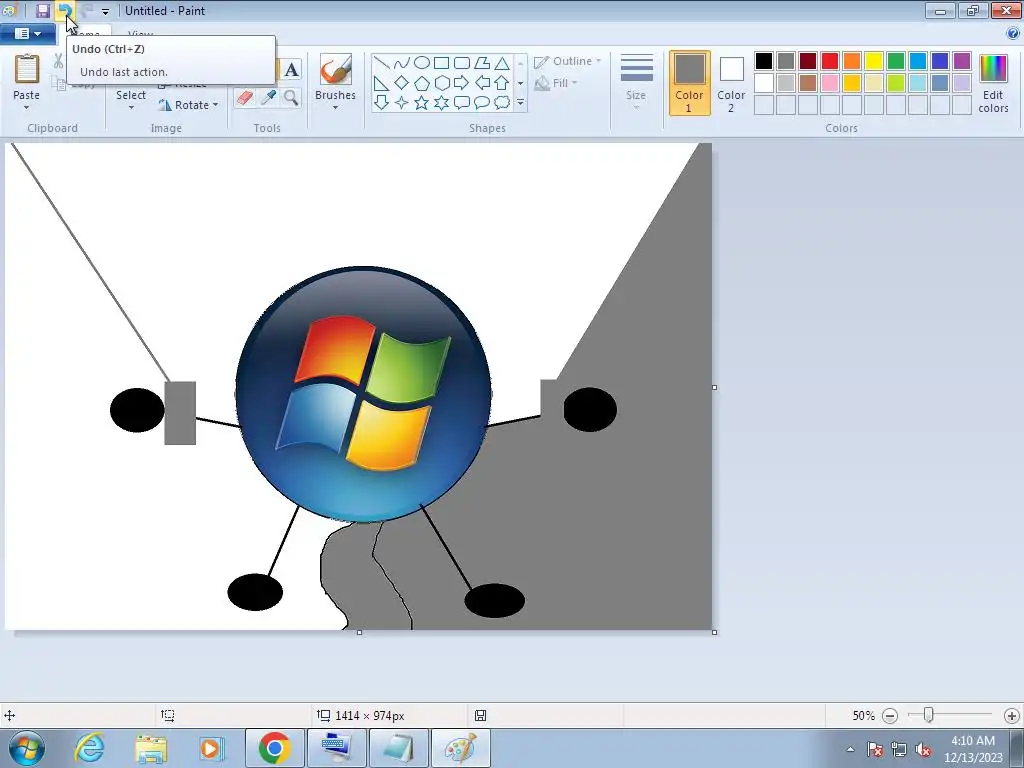
Task: Click the zoom in plus button
Action: pos(1012,716)
